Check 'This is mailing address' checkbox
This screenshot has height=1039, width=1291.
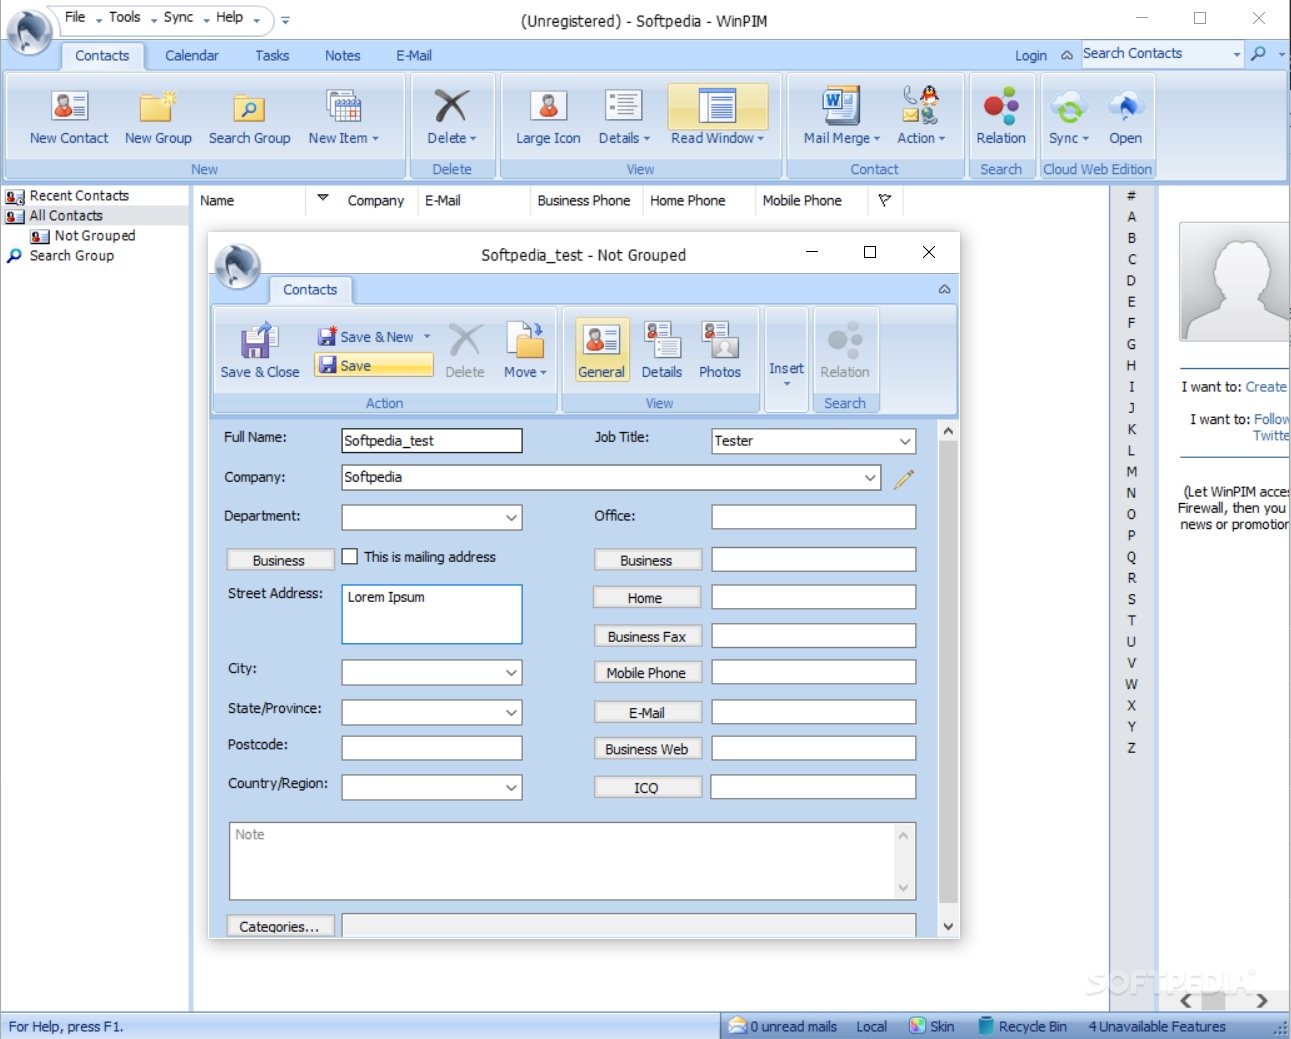coord(350,556)
